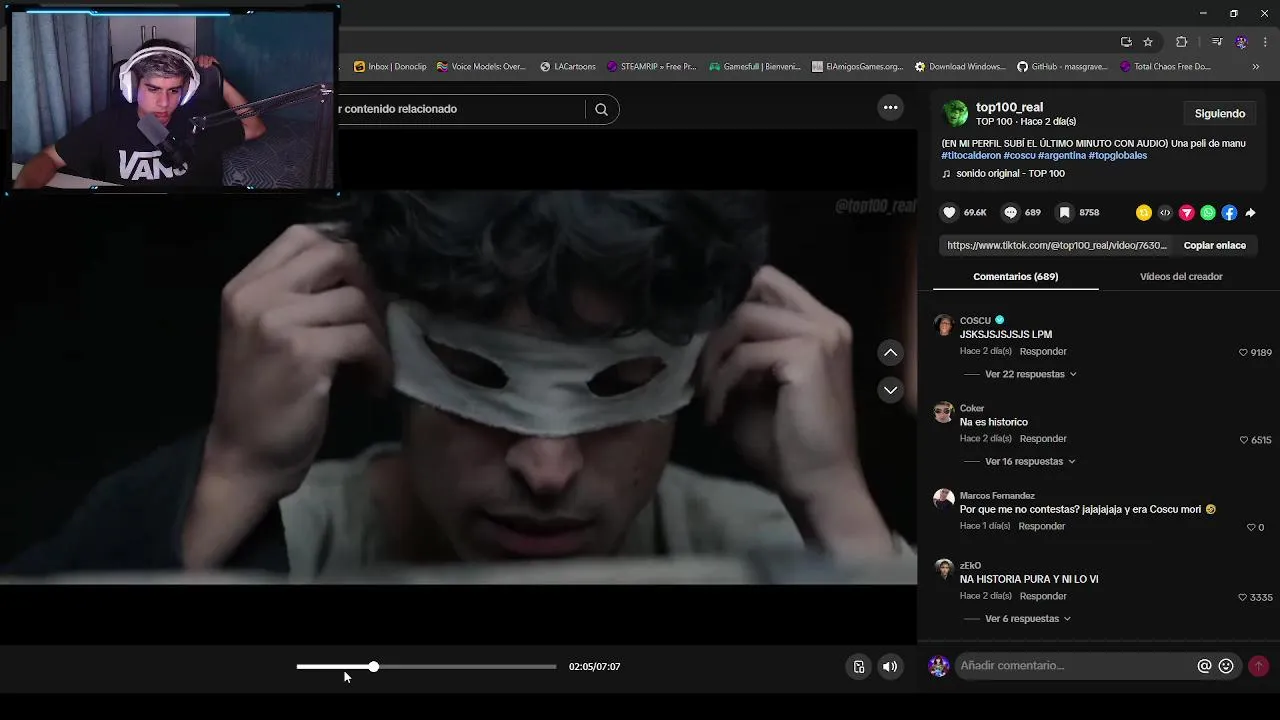Toggle the auto-scroll icon next to volume
The image size is (1280, 720).
(x=858, y=667)
